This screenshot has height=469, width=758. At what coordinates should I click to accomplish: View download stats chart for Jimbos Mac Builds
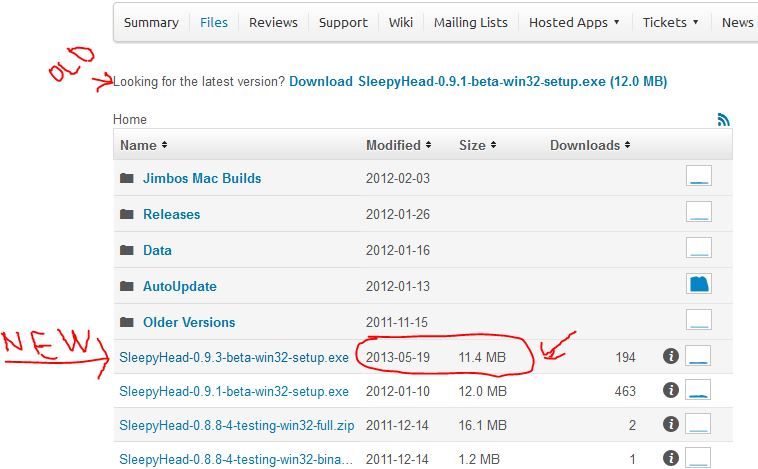tap(699, 176)
